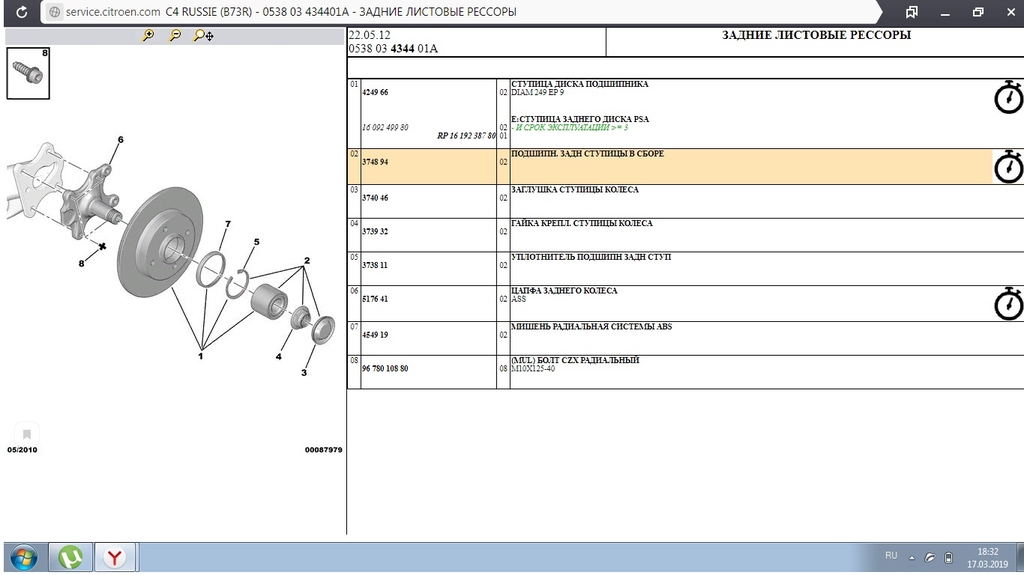
Task: Click green note И СРОК ЭКСПЛУАТАЦИИ >= 3
Action: click(x=569, y=127)
